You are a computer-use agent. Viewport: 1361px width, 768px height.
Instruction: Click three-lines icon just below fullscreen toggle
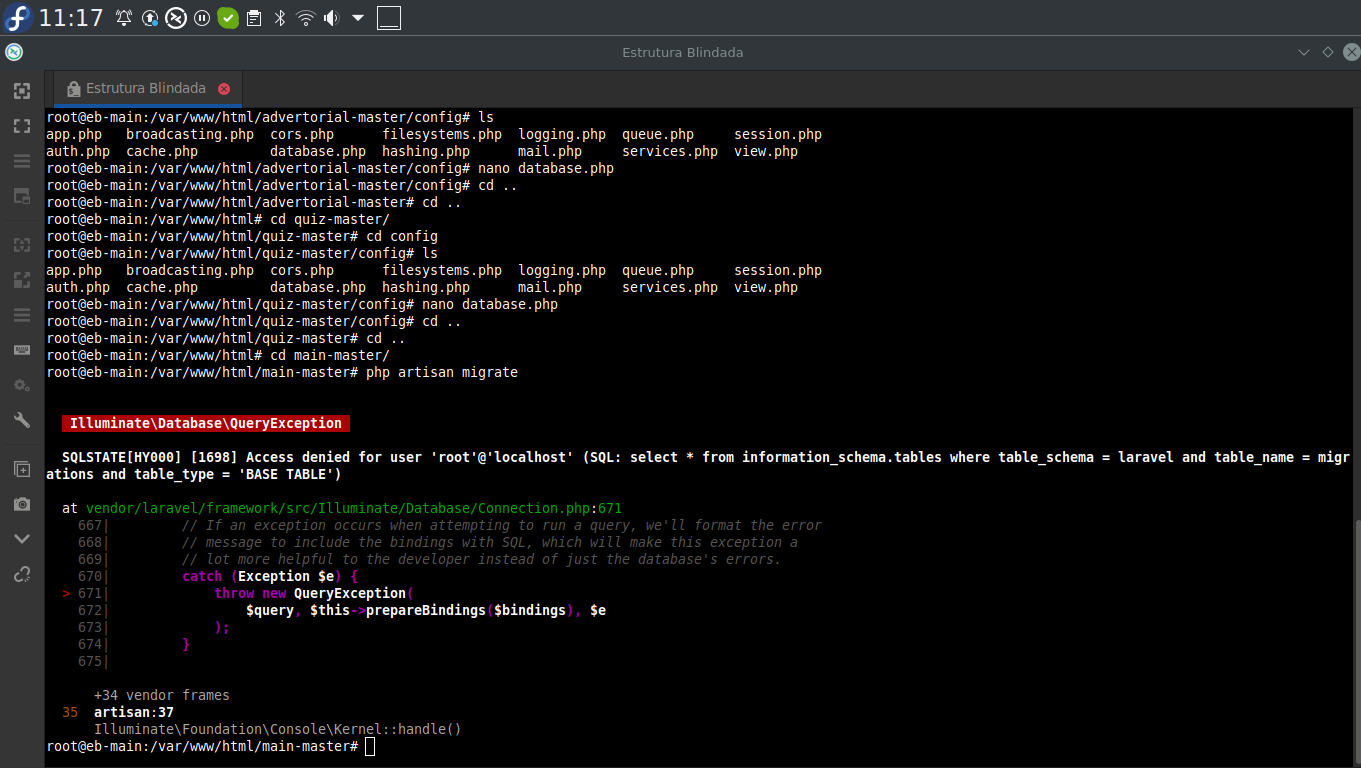(21, 161)
